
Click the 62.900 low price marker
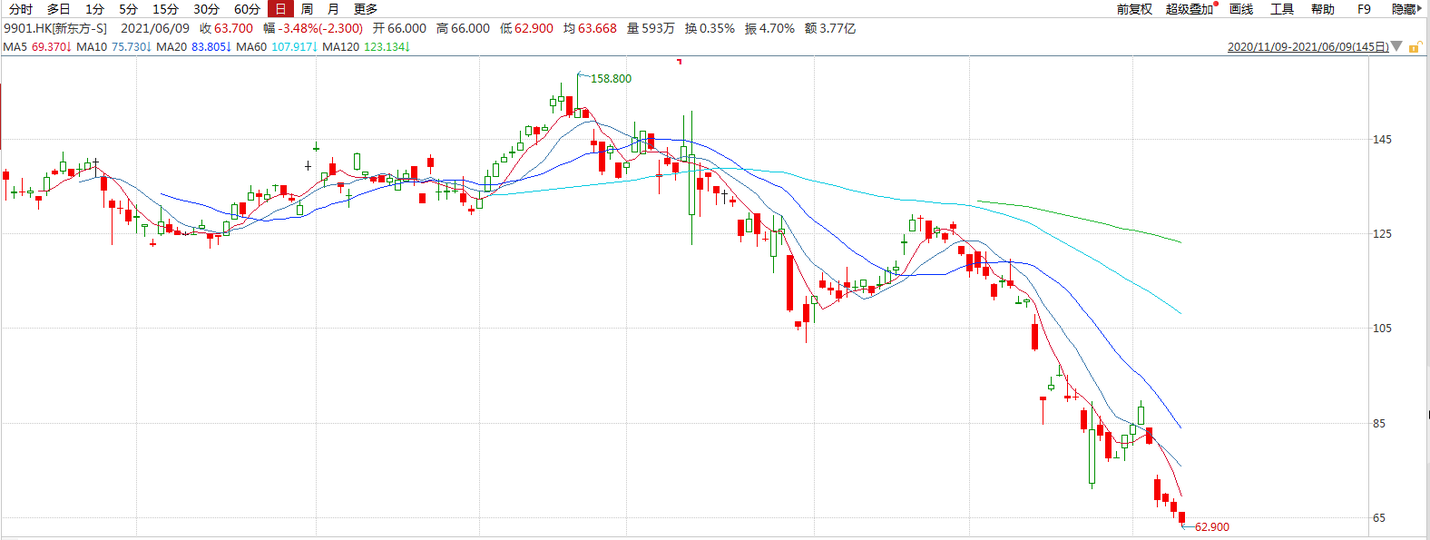(1211, 527)
